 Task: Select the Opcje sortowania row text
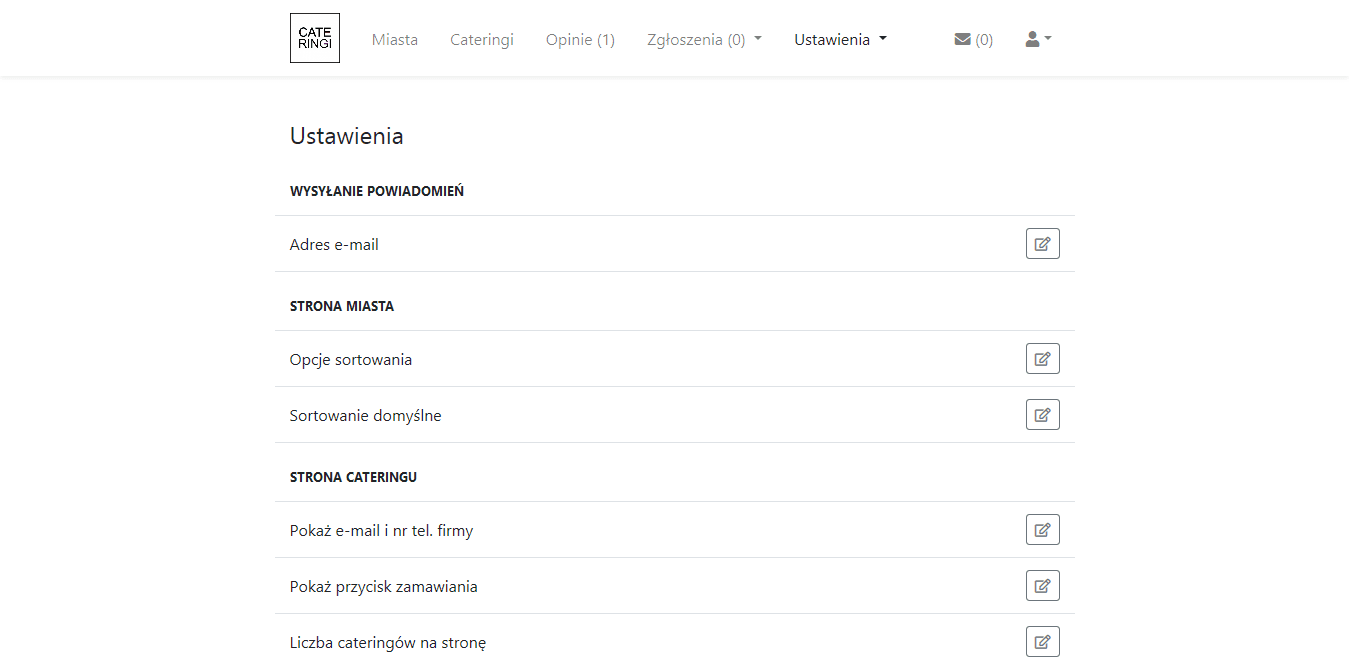pyautogui.click(x=351, y=360)
